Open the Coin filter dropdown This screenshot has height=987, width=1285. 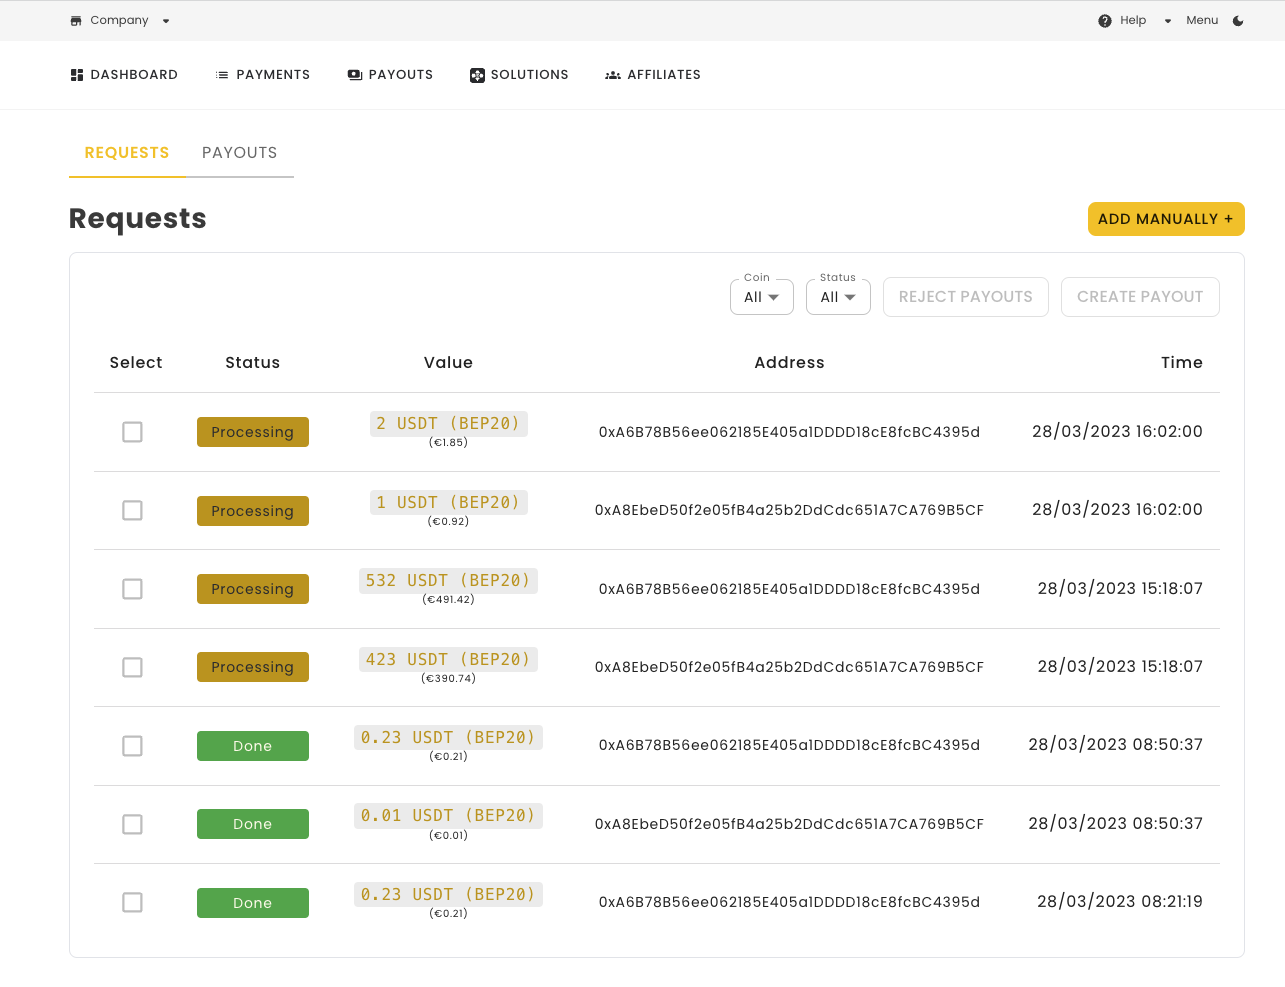click(762, 297)
